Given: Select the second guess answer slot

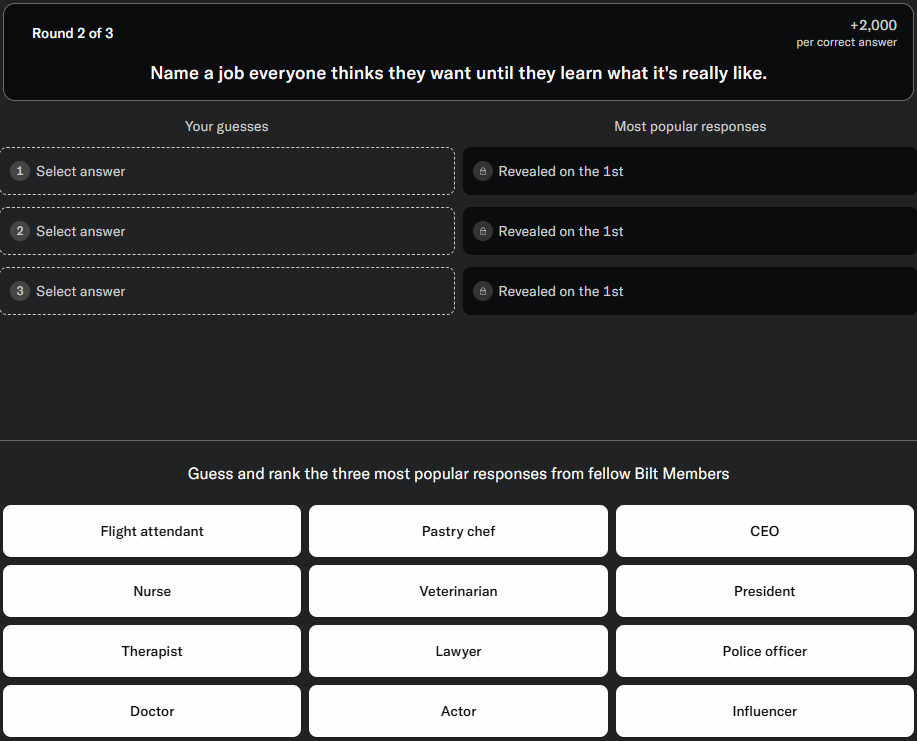Looking at the screenshot, I should tap(227, 231).
